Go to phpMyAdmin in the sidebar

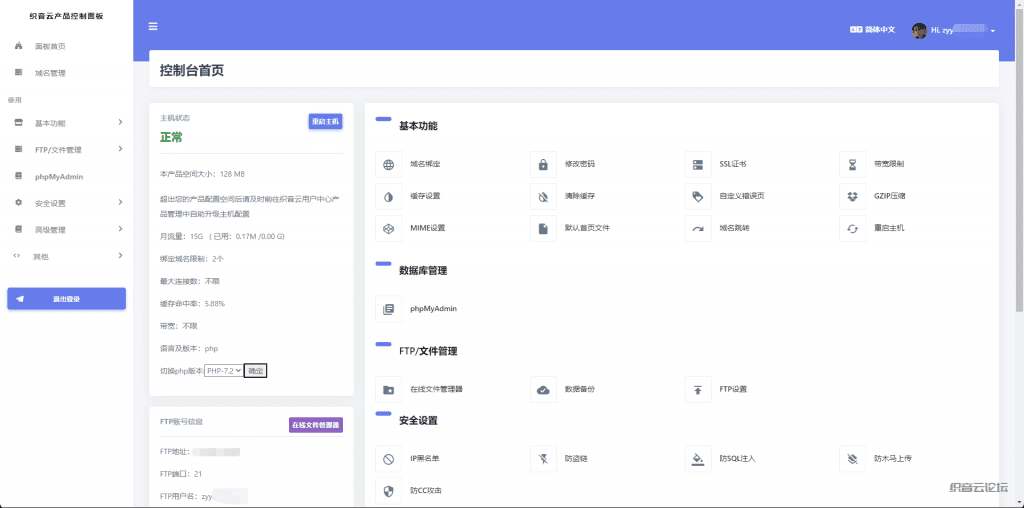tap(58, 176)
